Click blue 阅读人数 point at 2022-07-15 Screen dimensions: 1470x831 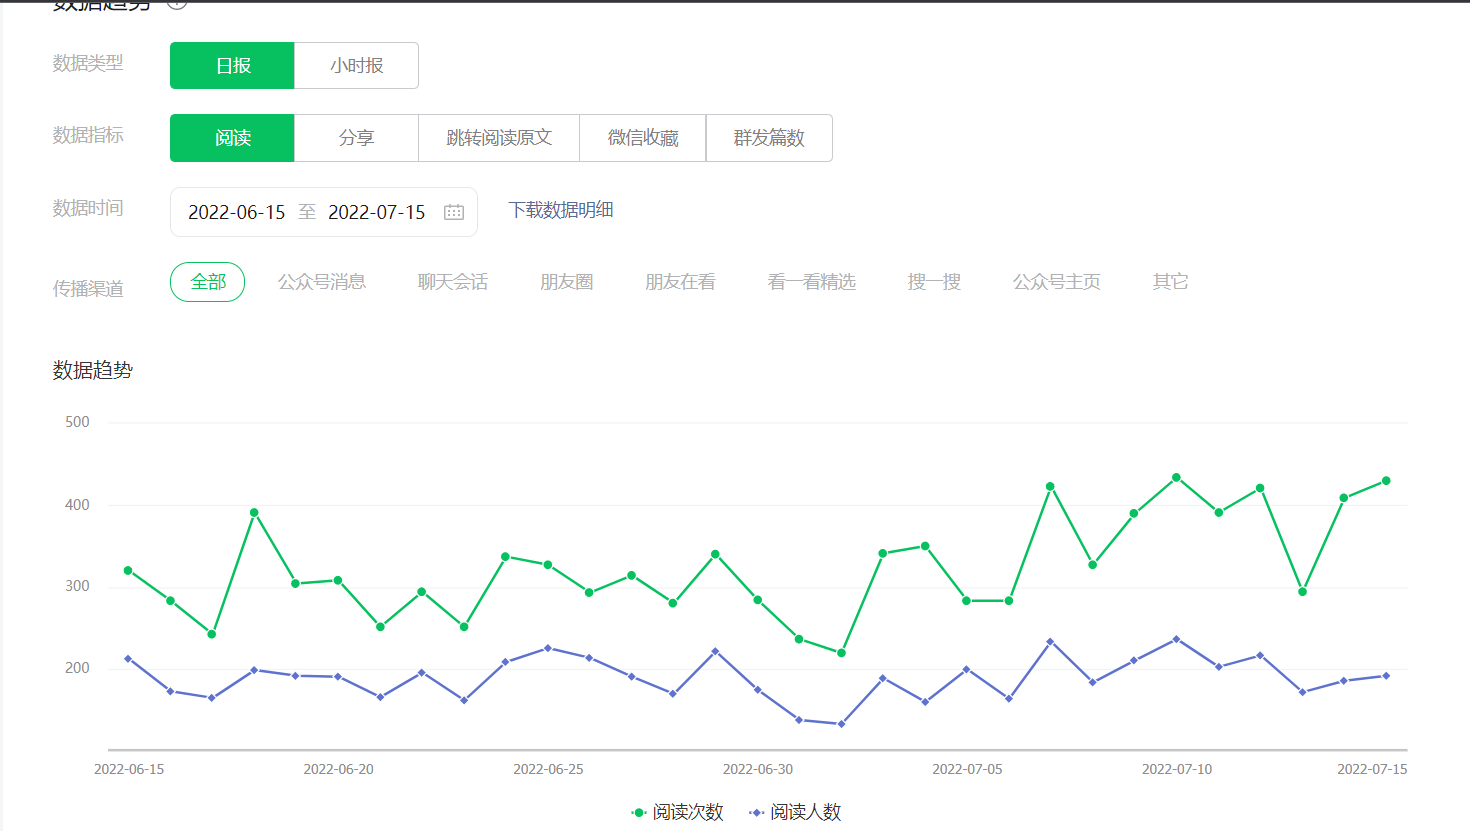pyautogui.click(x=1386, y=676)
